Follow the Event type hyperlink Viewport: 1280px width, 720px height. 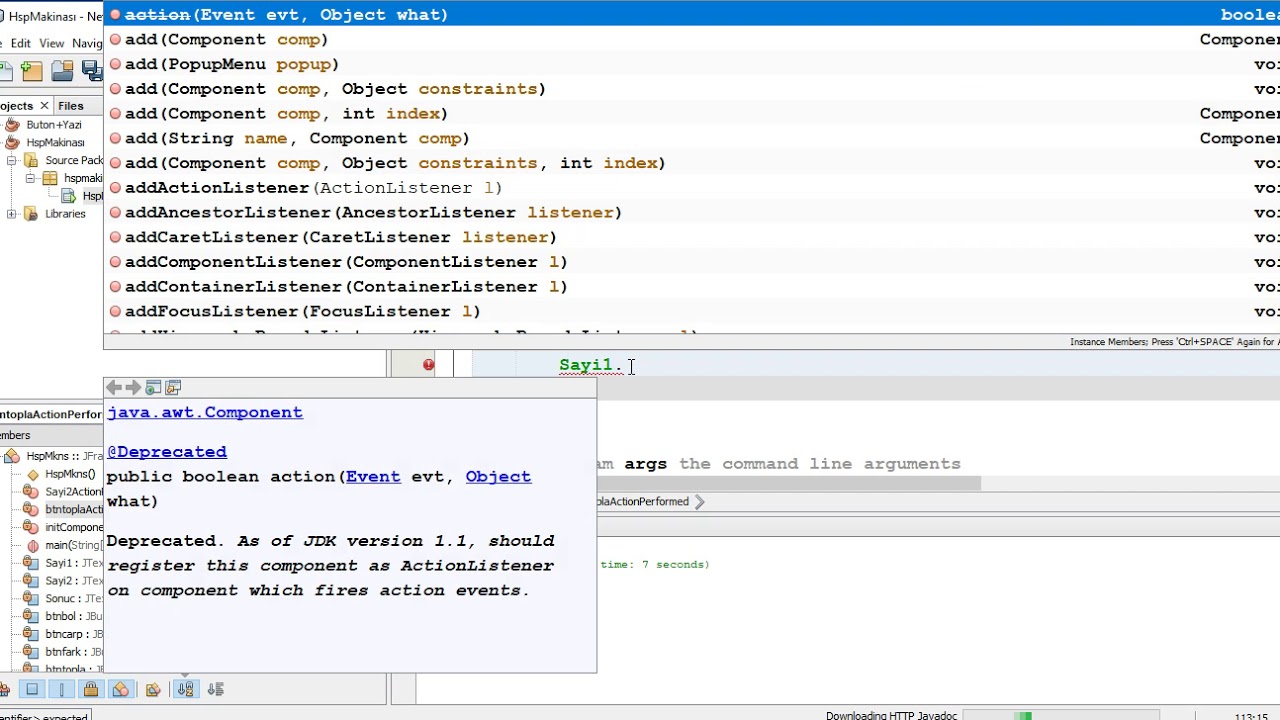[373, 477]
